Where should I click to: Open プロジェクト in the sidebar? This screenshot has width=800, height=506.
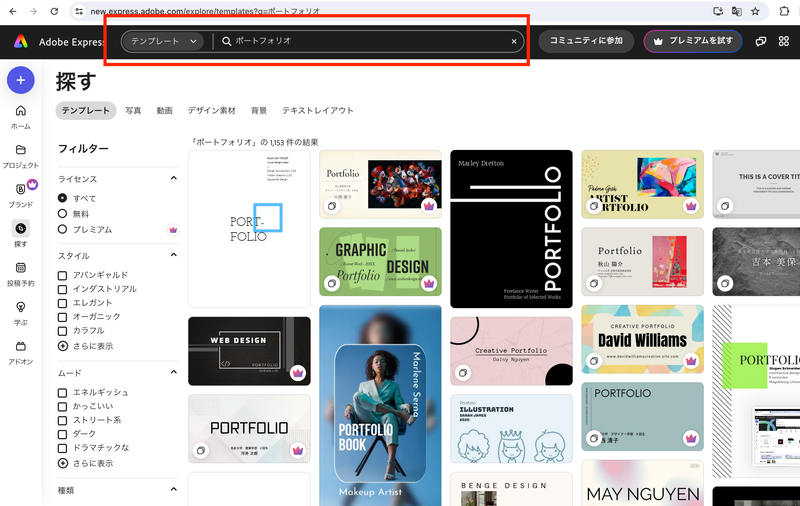20,157
